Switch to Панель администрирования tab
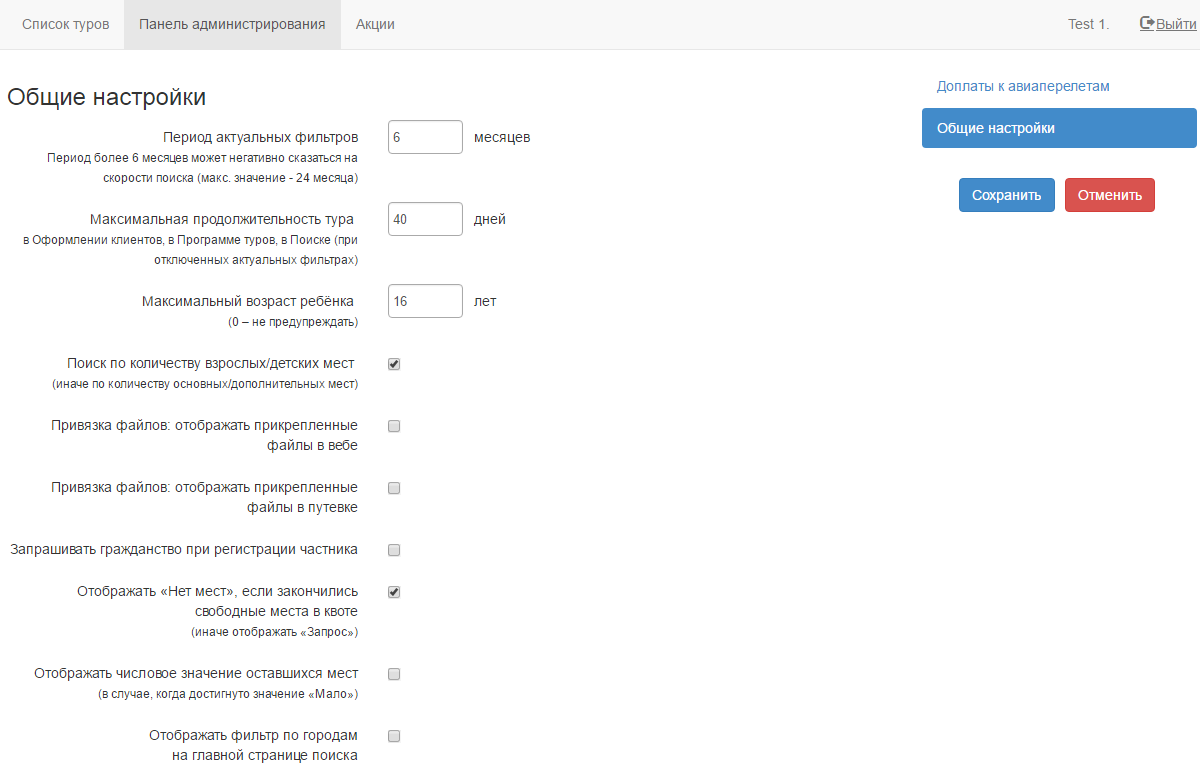Screen dimensions: 1200x778 [x=232, y=24]
